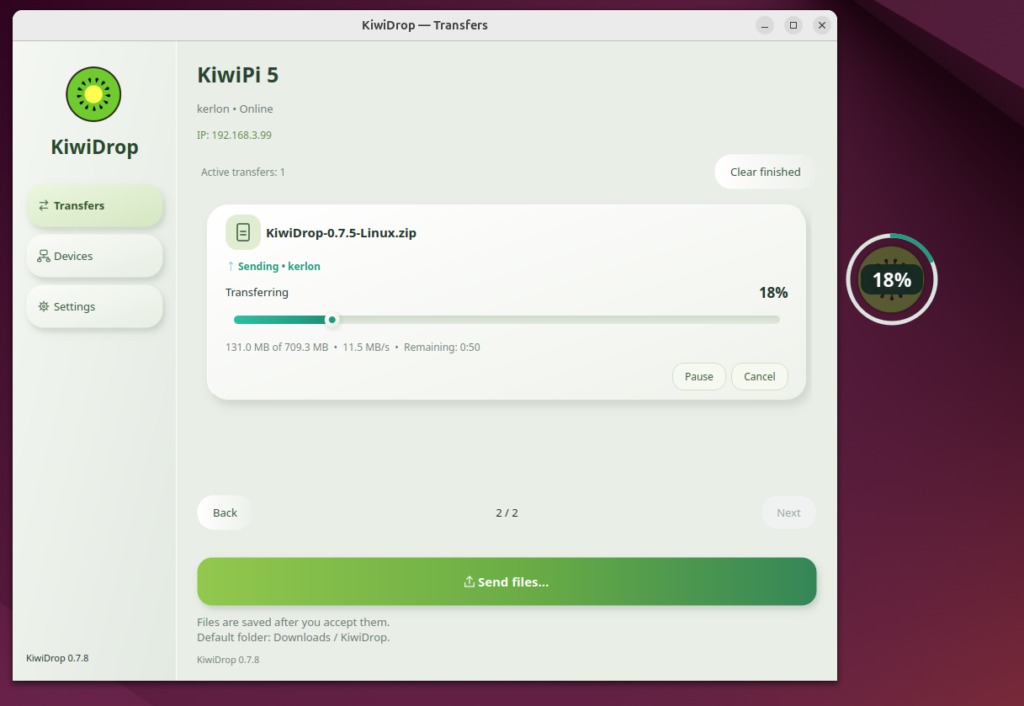This screenshot has width=1024, height=706.
Task: Click the 'Sending • kerlon' status
Action: point(279,266)
